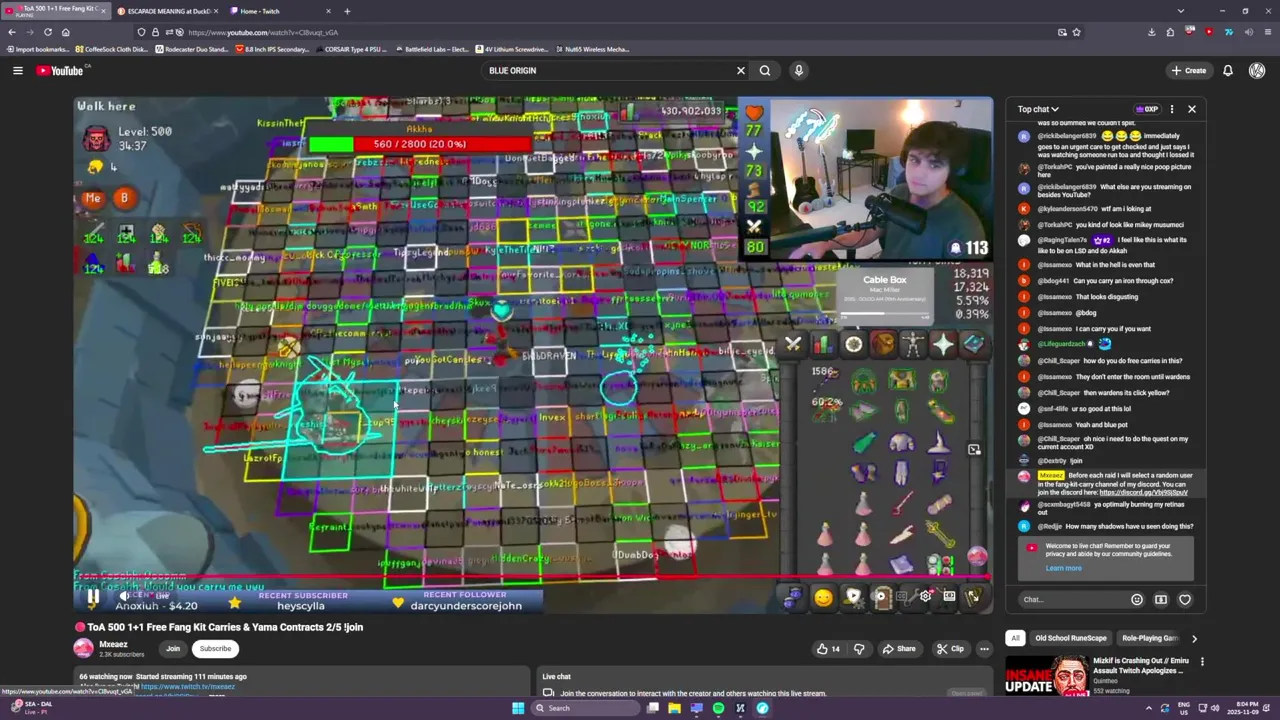This screenshot has width=1280, height=720.
Task: Close the Home - Twitch tab
Action: pyautogui.click(x=328, y=11)
